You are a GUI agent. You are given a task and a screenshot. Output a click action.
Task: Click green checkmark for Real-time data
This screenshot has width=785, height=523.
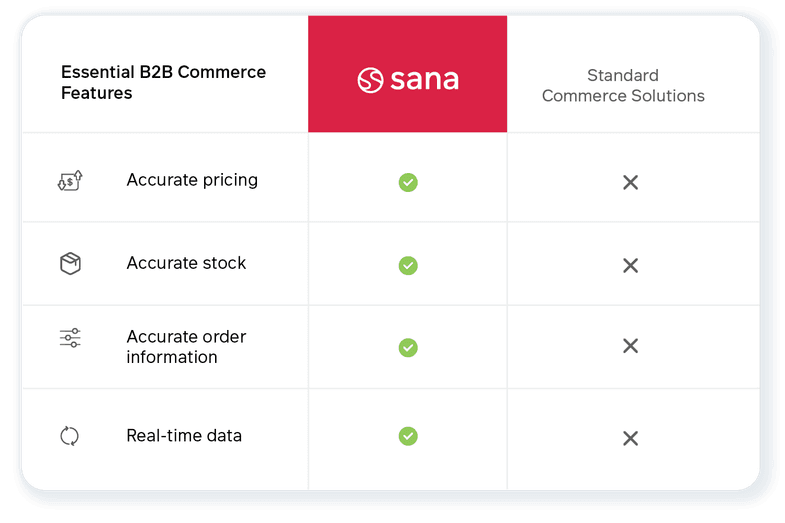[x=408, y=436]
